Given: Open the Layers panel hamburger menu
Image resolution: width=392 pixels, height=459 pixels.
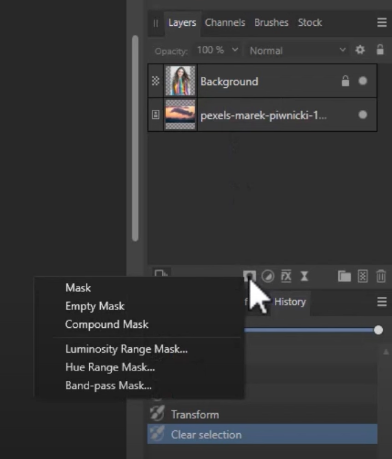Looking at the screenshot, I should (382, 23).
